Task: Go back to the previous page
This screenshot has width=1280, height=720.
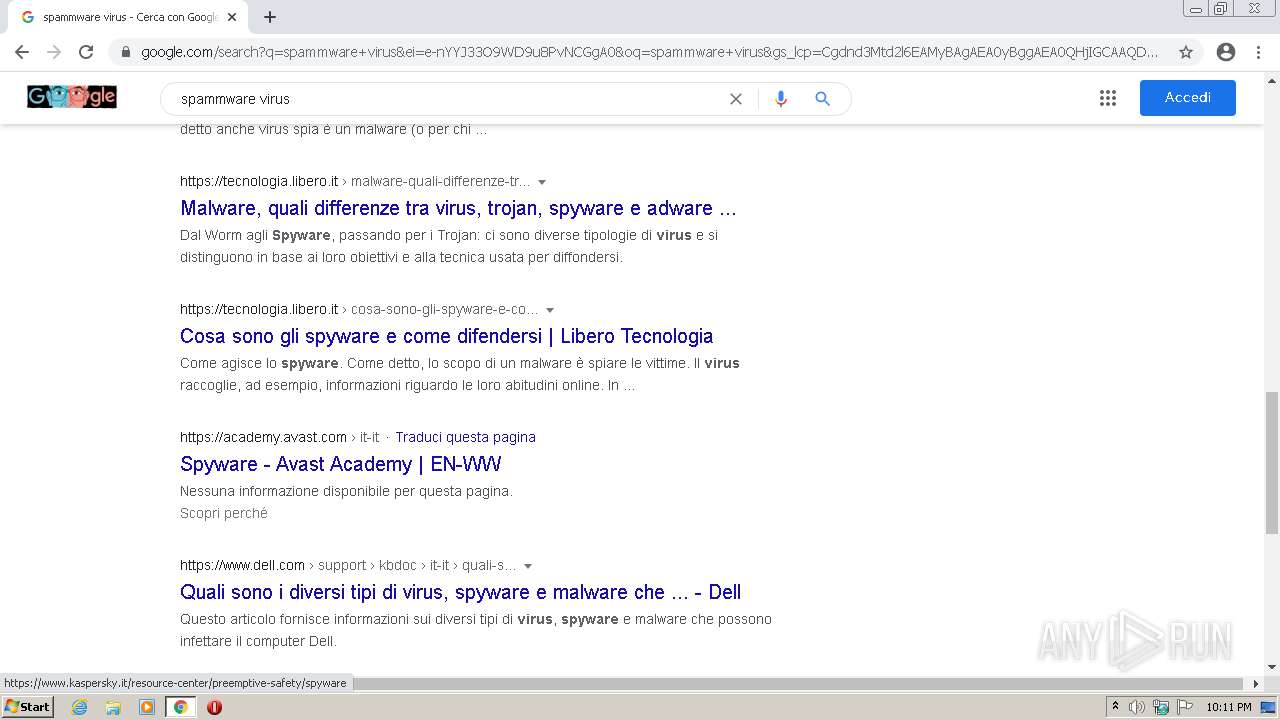Action: click(22, 52)
